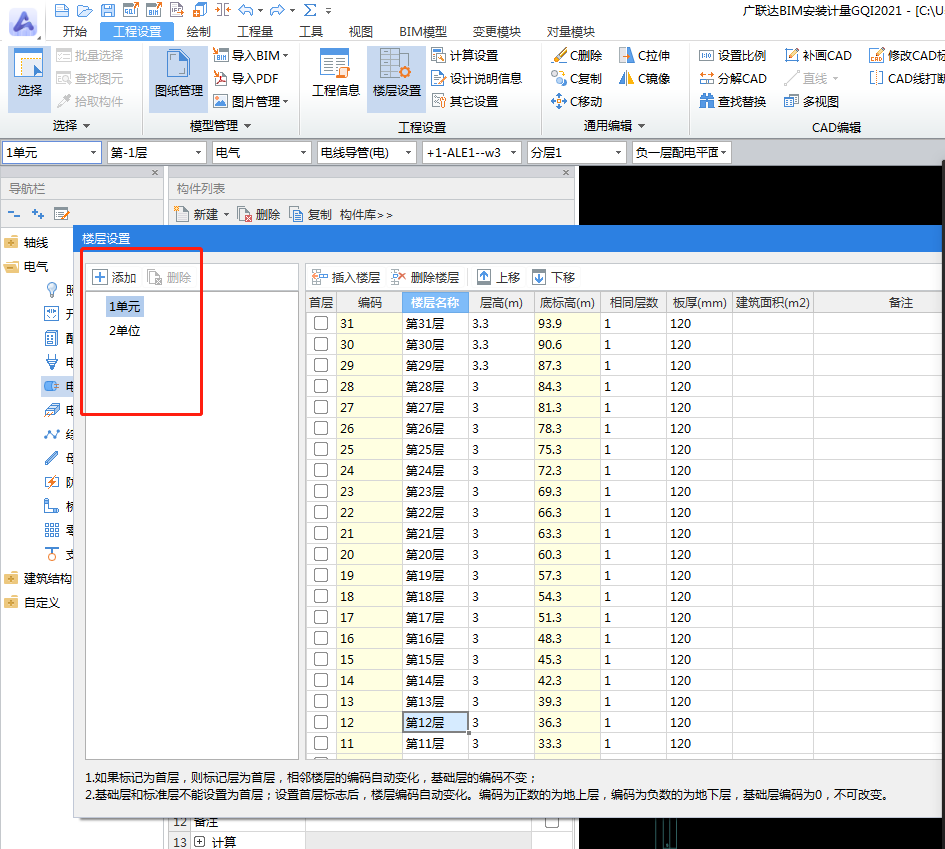Select 1单元 in the unit list
This screenshot has height=849, width=945.
click(x=125, y=306)
